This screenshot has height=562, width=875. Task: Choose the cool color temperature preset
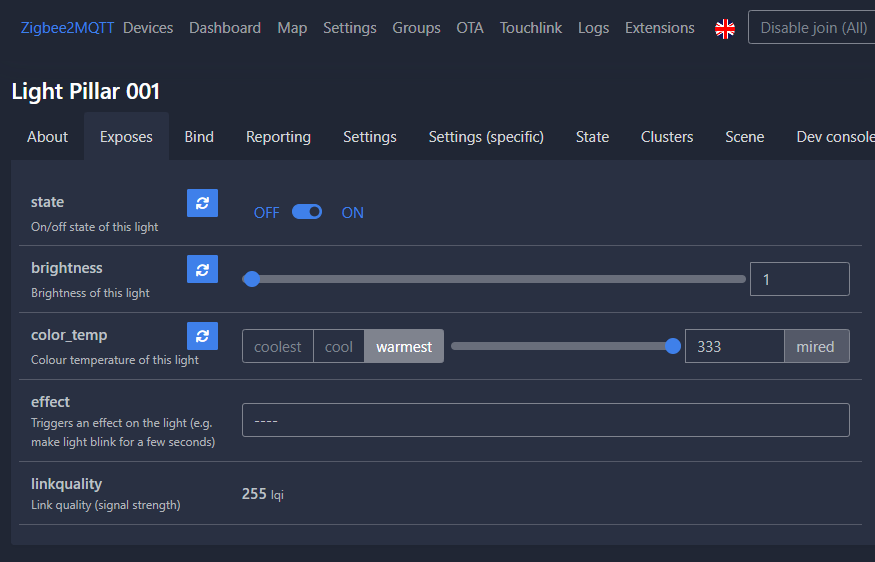339,347
